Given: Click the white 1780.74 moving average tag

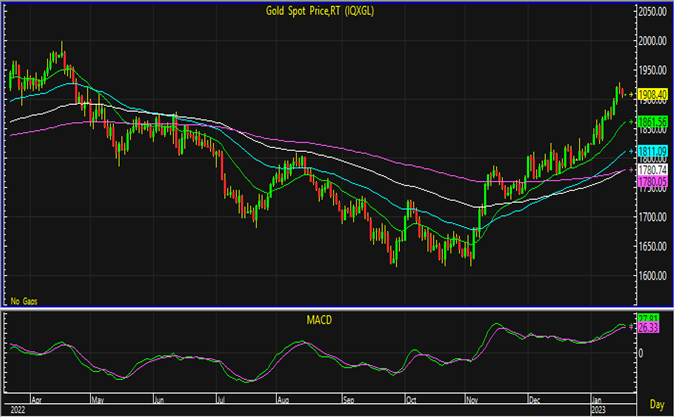Looking at the screenshot, I should [x=653, y=171].
